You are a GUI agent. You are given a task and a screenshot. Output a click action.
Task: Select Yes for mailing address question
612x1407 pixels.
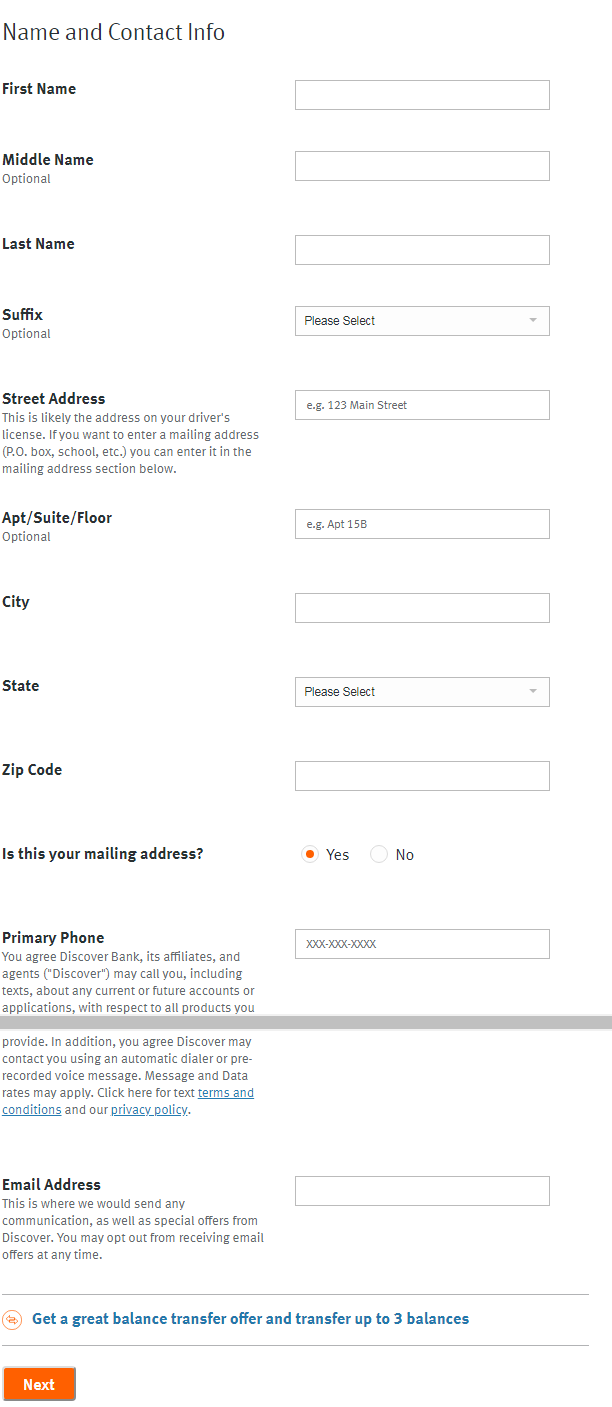coord(311,854)
